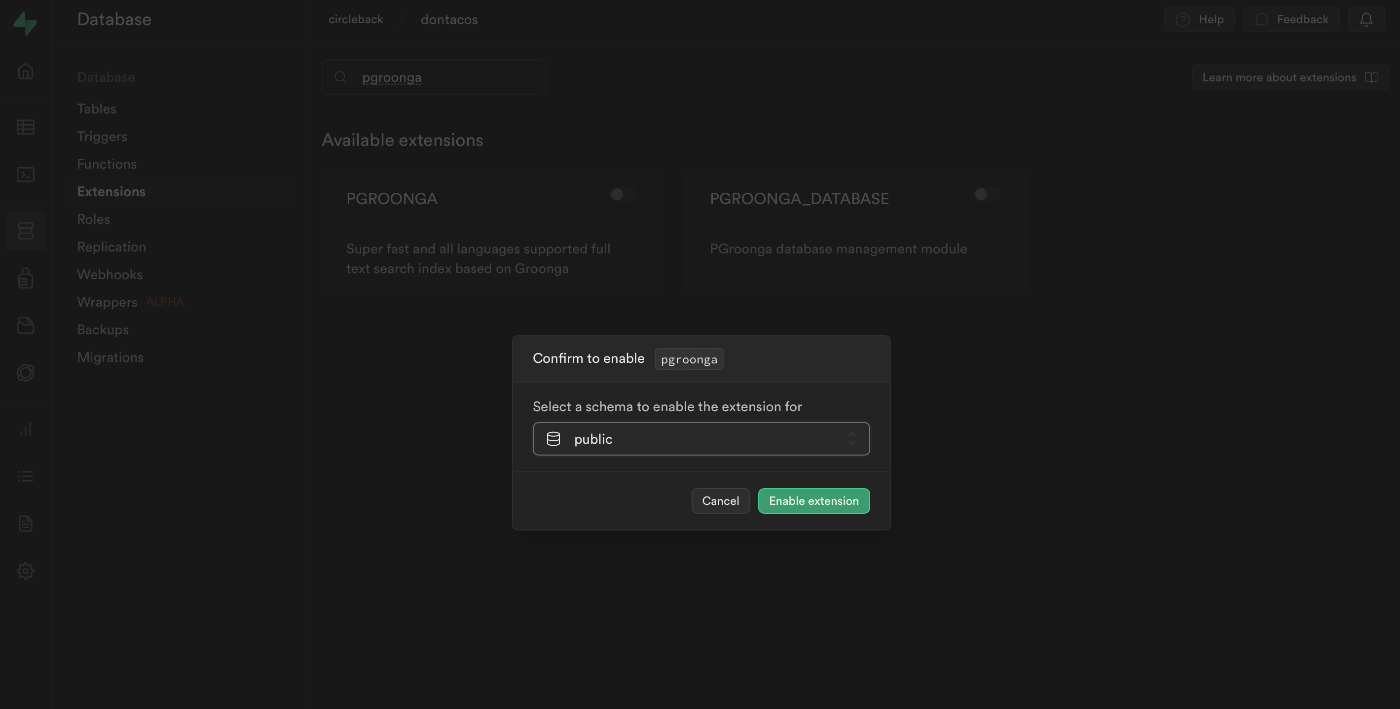Screen dimensions: 1400x709
Task: Go to Functions in Database menu
Action: [x=107, y=164]
